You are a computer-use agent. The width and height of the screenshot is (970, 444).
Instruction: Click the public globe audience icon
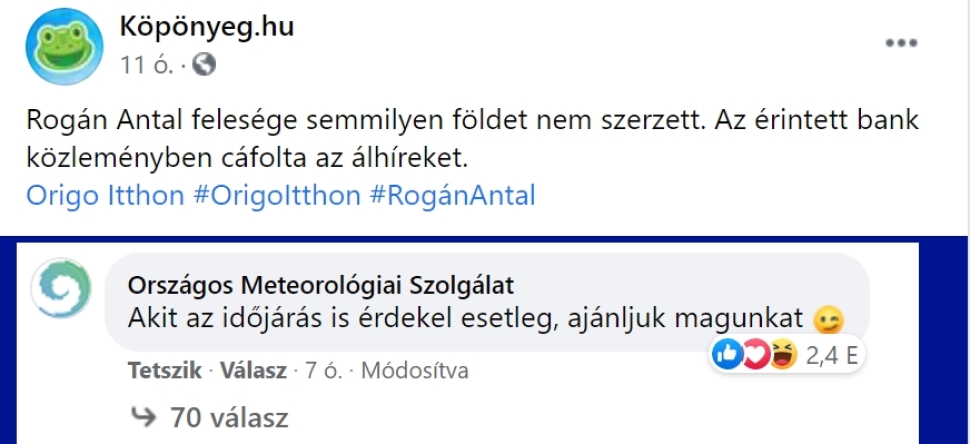pos(204,66)
